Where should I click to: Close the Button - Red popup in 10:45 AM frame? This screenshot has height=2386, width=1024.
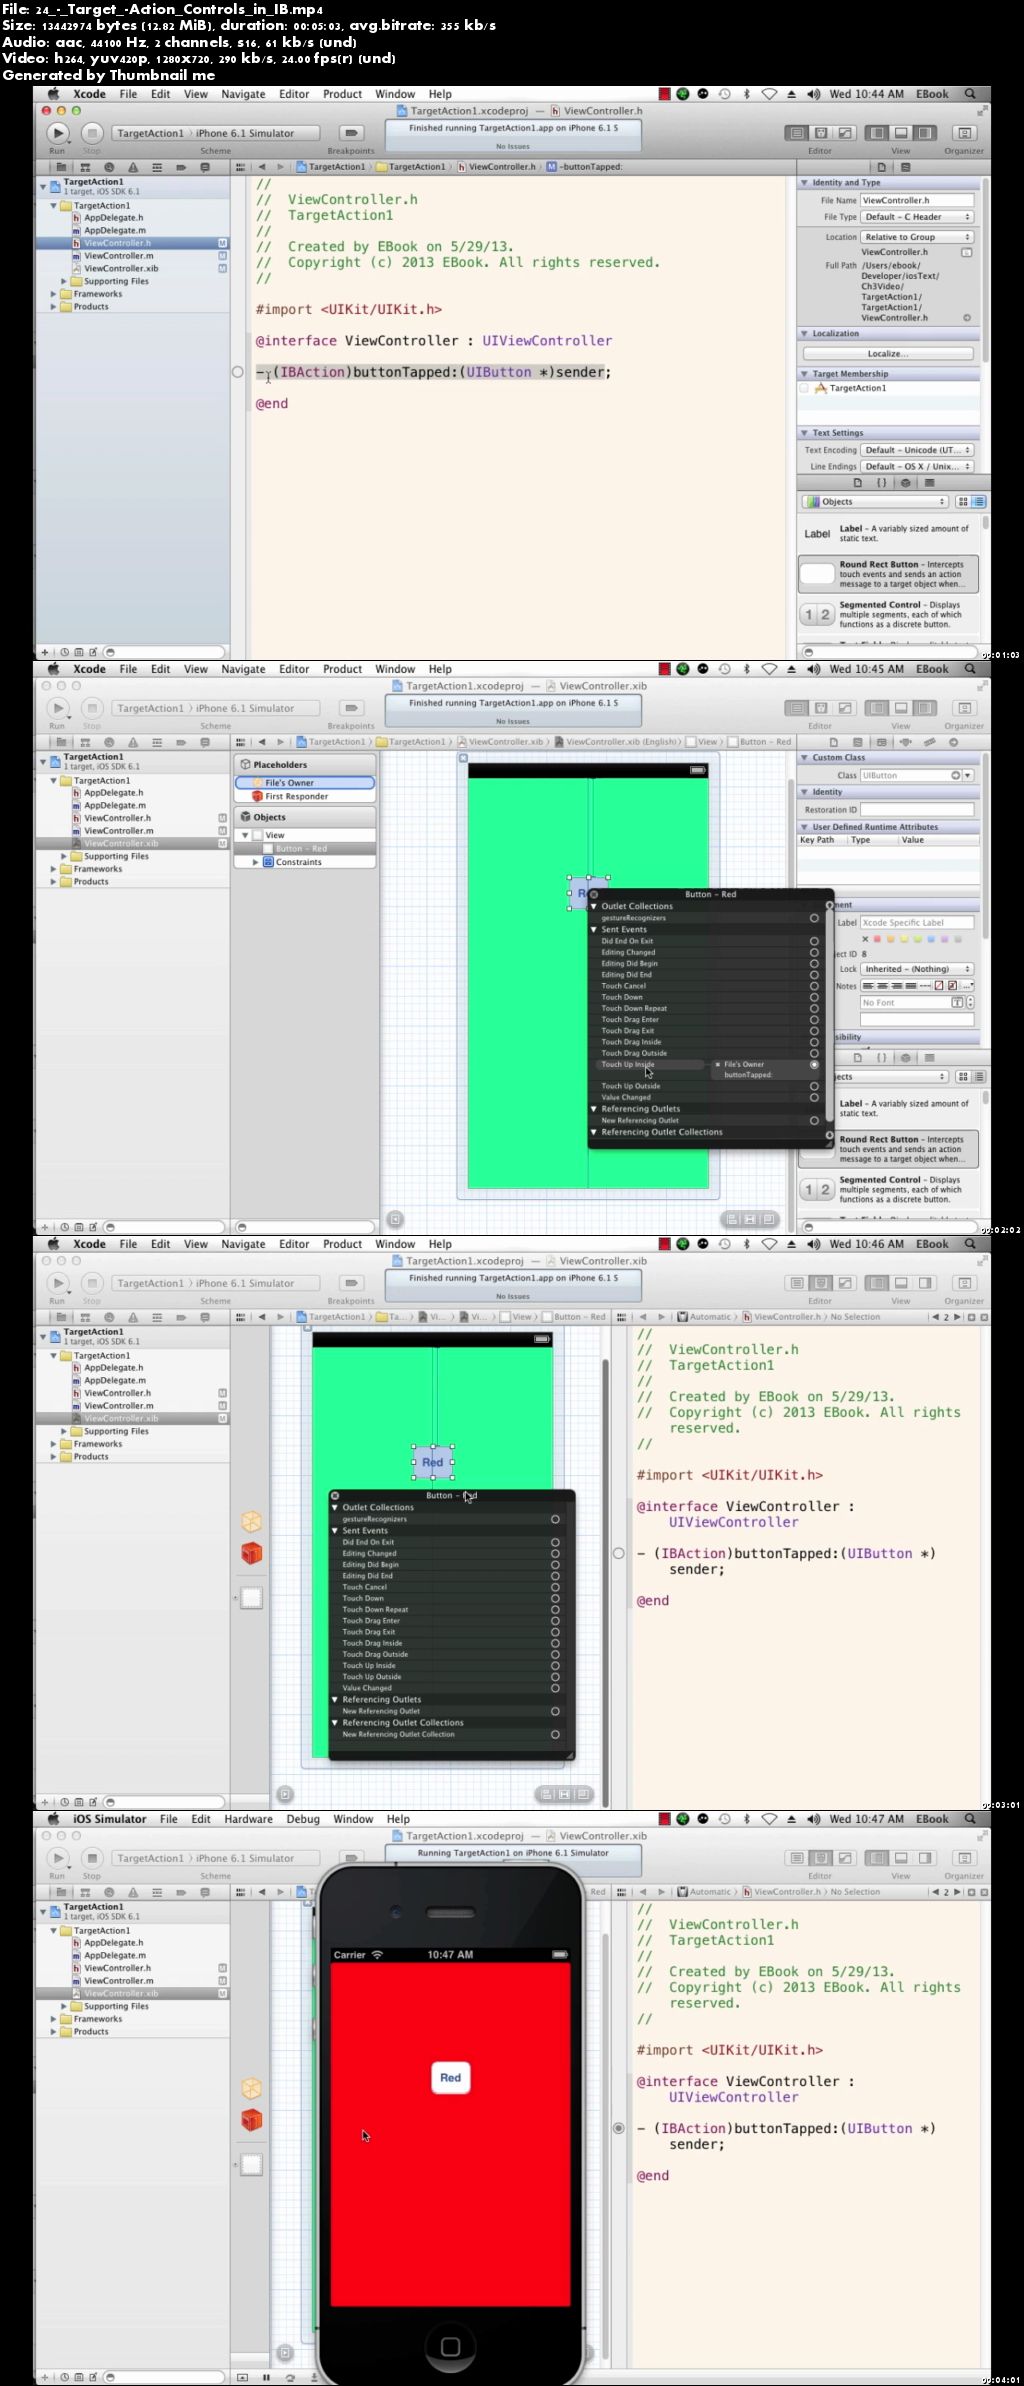pos(593,895)
